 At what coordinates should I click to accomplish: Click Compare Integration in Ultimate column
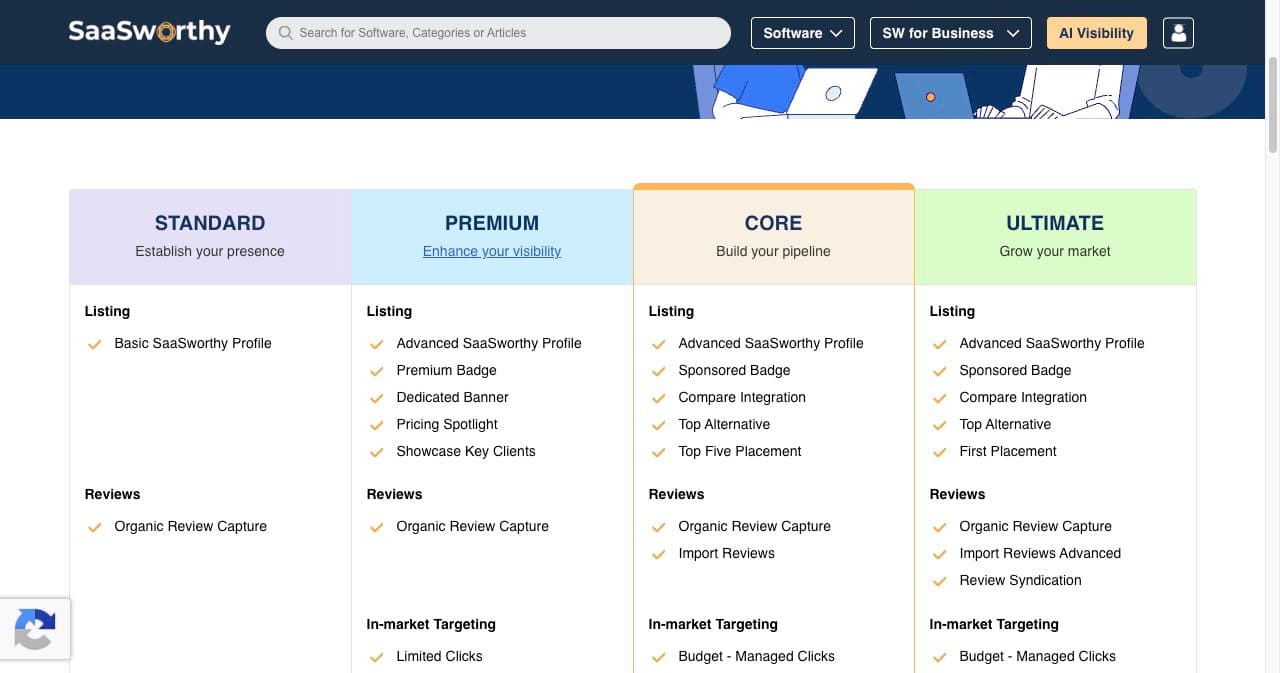[1023, 397]
